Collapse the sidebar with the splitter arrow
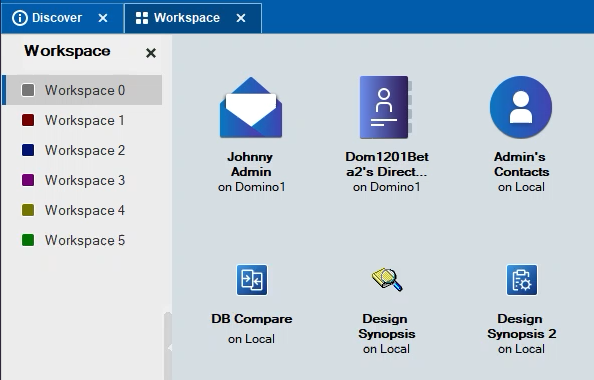The image size is (594, 380). [169, 347]
